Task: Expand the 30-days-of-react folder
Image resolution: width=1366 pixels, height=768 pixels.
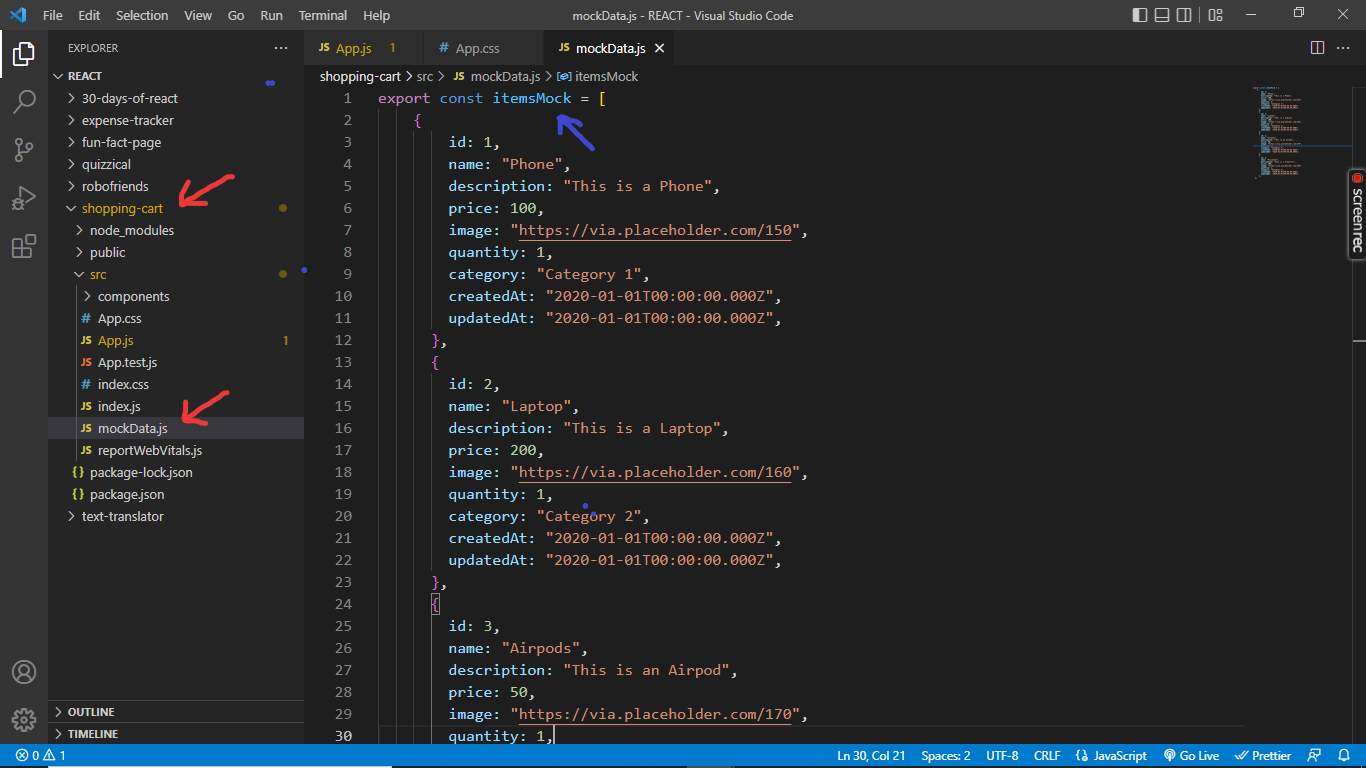Action: (176, 98)
